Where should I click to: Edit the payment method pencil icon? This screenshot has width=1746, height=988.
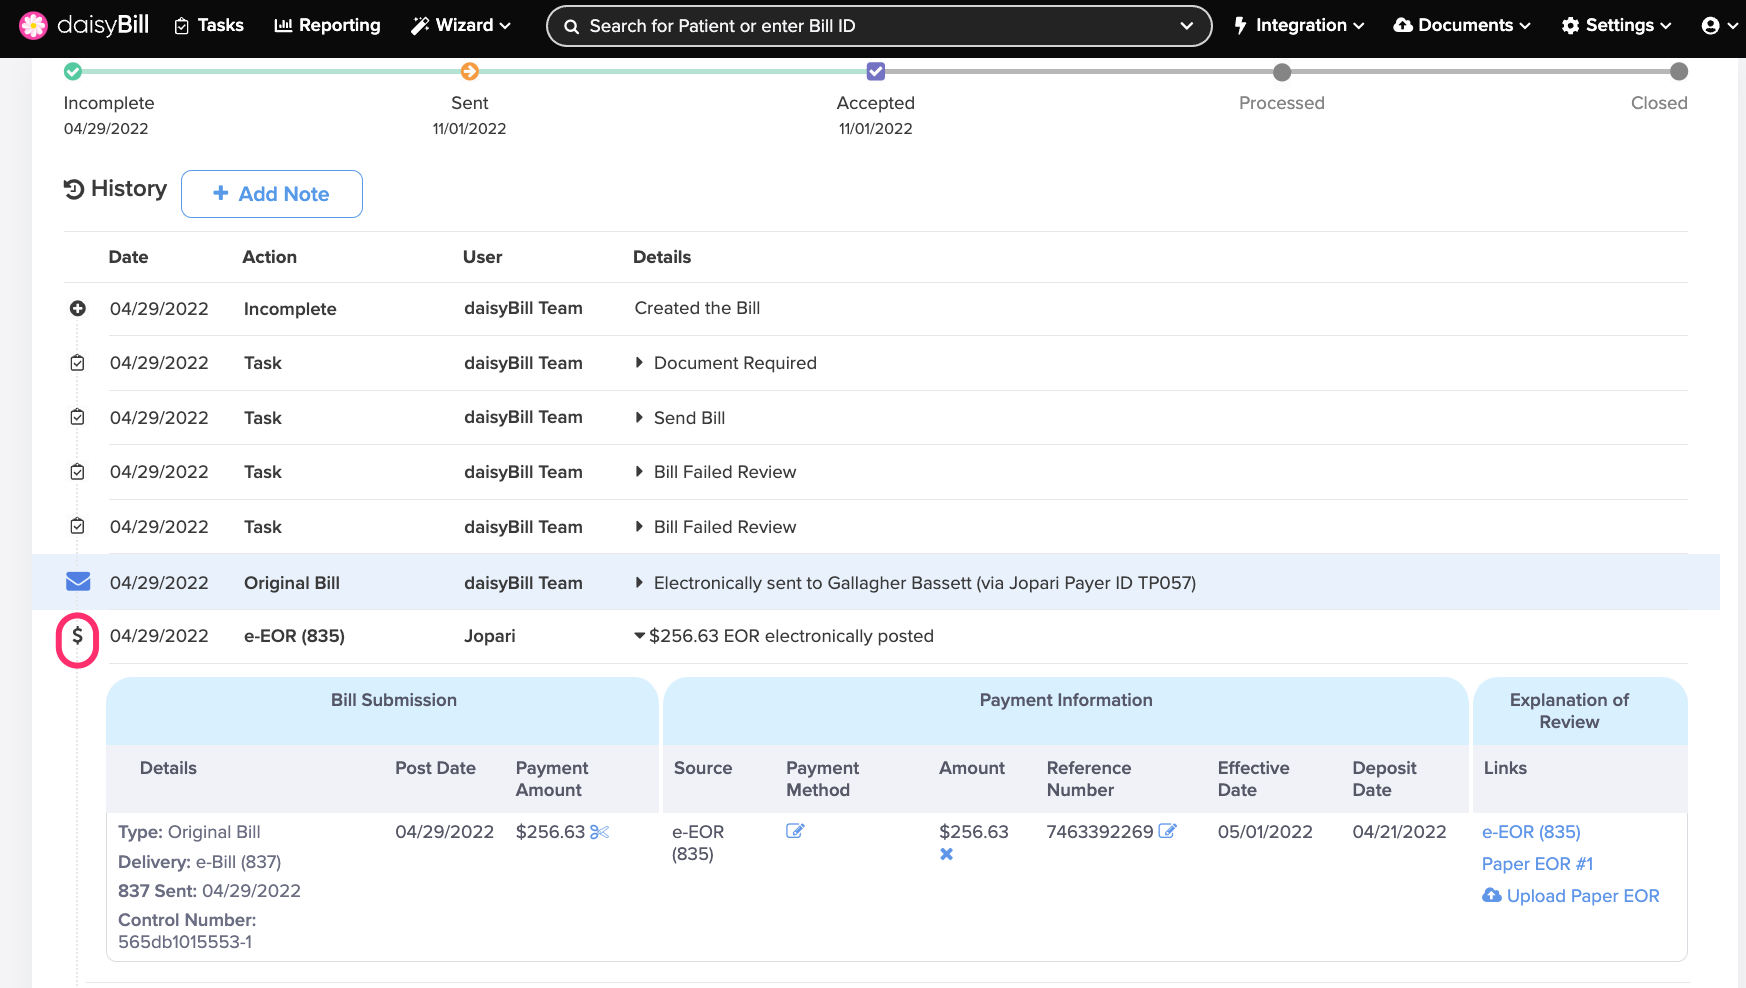click(795, 831)
